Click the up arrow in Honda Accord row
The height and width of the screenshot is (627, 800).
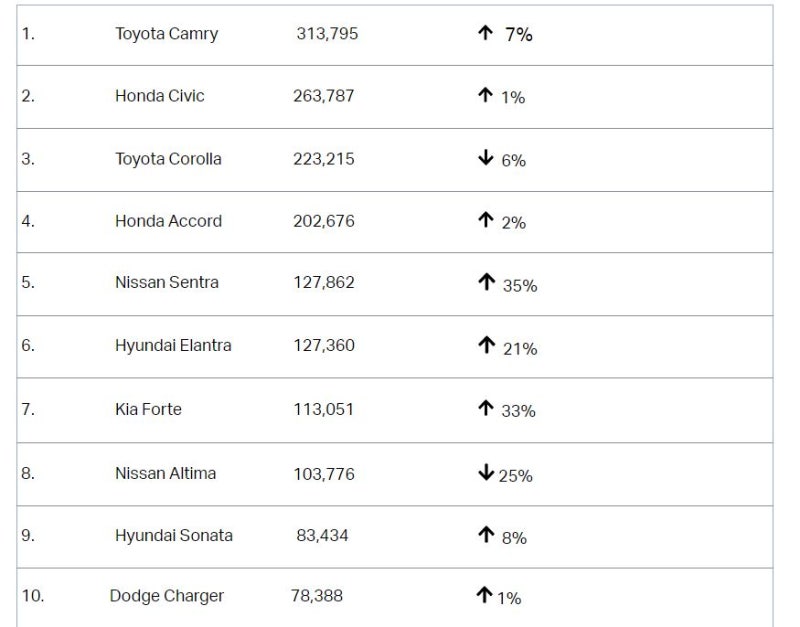(486, 220)
